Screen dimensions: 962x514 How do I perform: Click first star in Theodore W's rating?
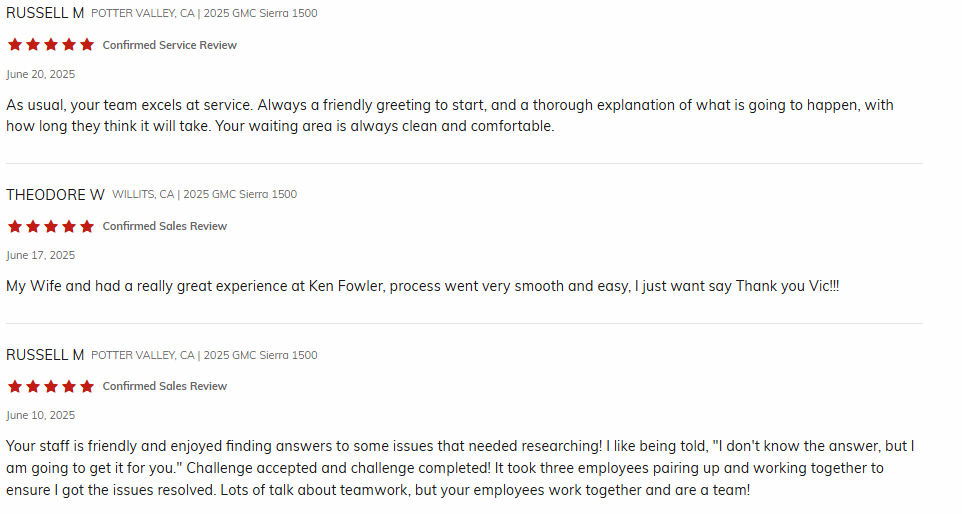pyautogui.click(x=14, y=226)
